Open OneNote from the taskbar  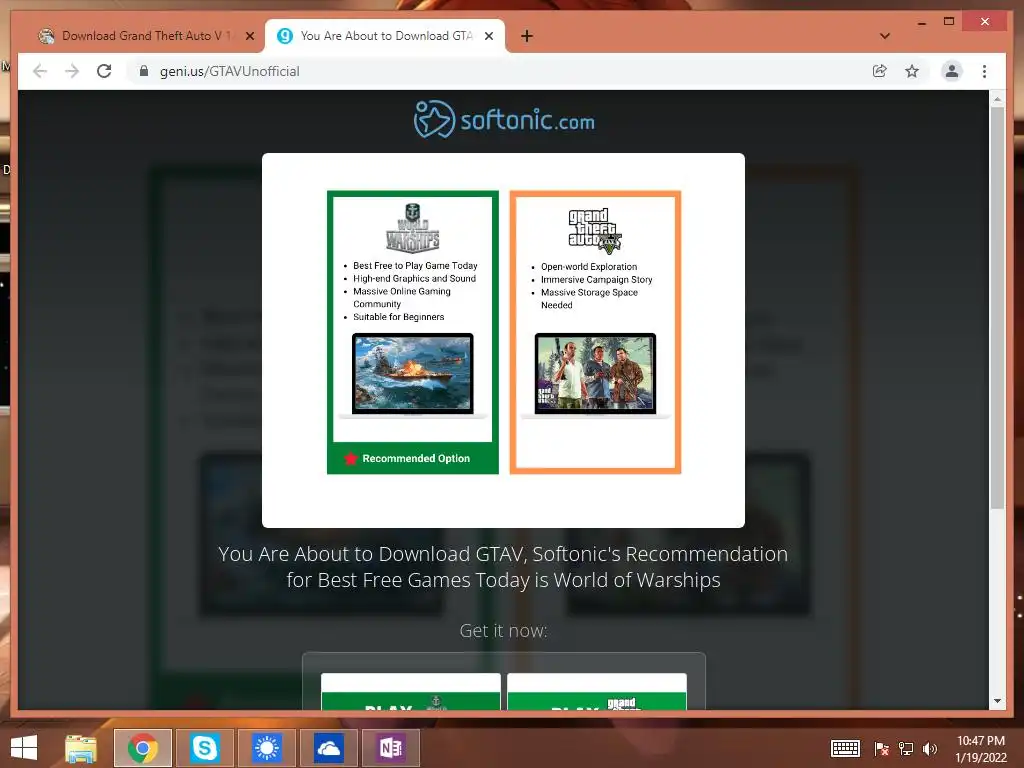click(x=391, y=748)
